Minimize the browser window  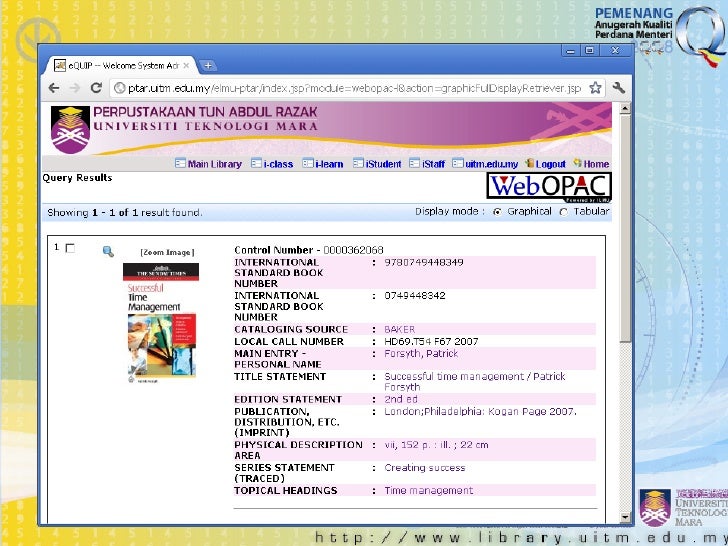(x=571, y=50)
